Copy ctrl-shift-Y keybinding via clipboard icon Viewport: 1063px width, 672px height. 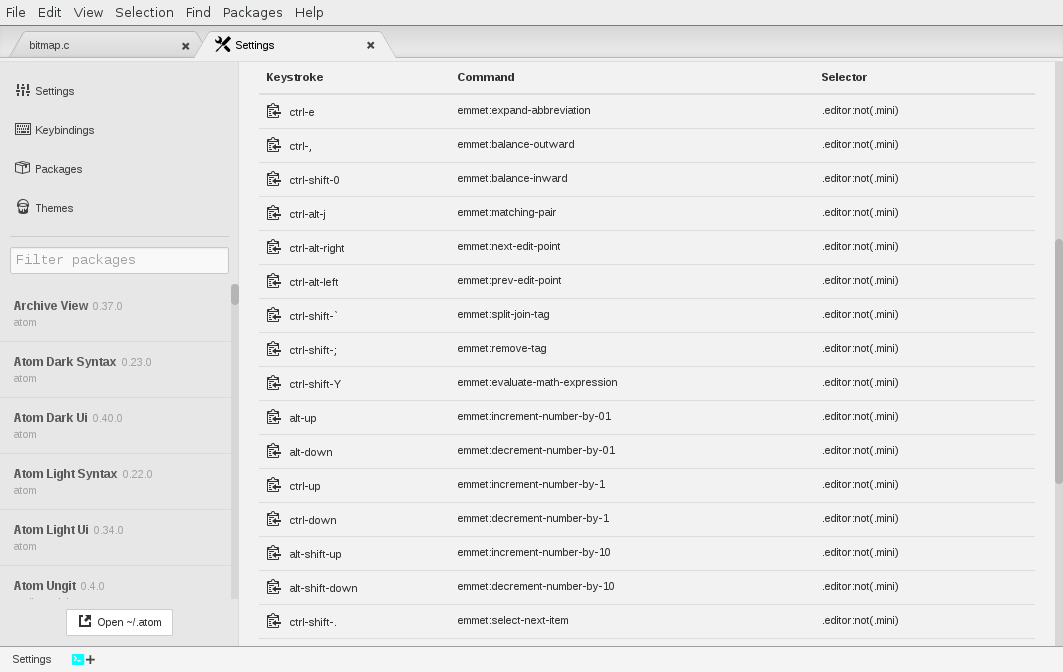click(273, 383)
